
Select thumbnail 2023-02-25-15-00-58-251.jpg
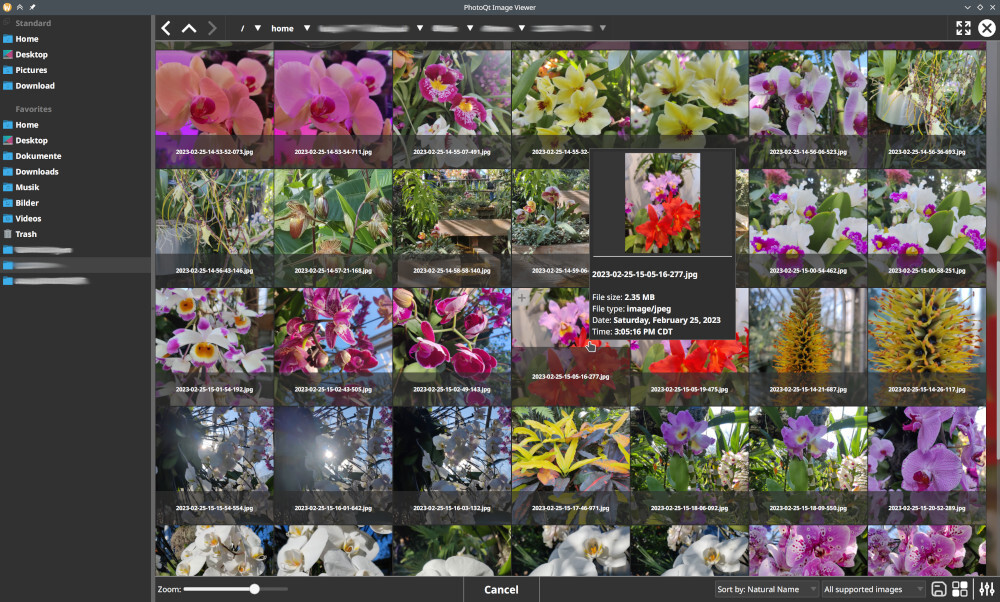click(x=927, y=228)
